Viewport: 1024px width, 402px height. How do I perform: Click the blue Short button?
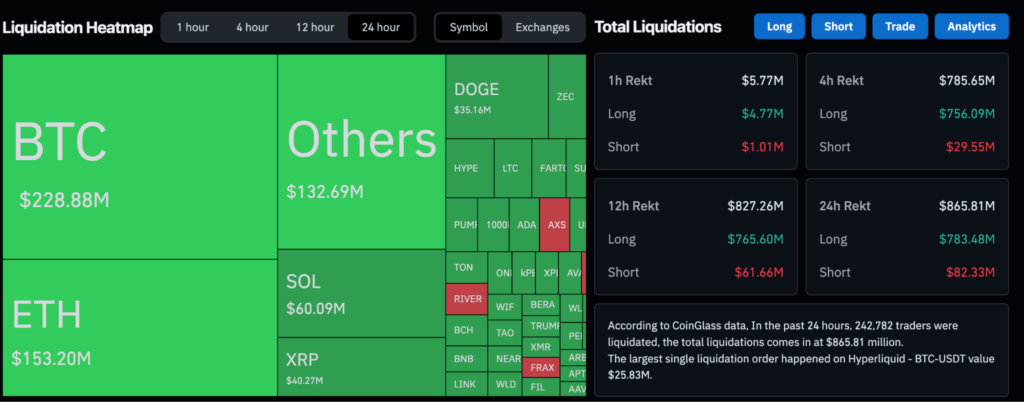pyautogui.click(x=839, y=27)
